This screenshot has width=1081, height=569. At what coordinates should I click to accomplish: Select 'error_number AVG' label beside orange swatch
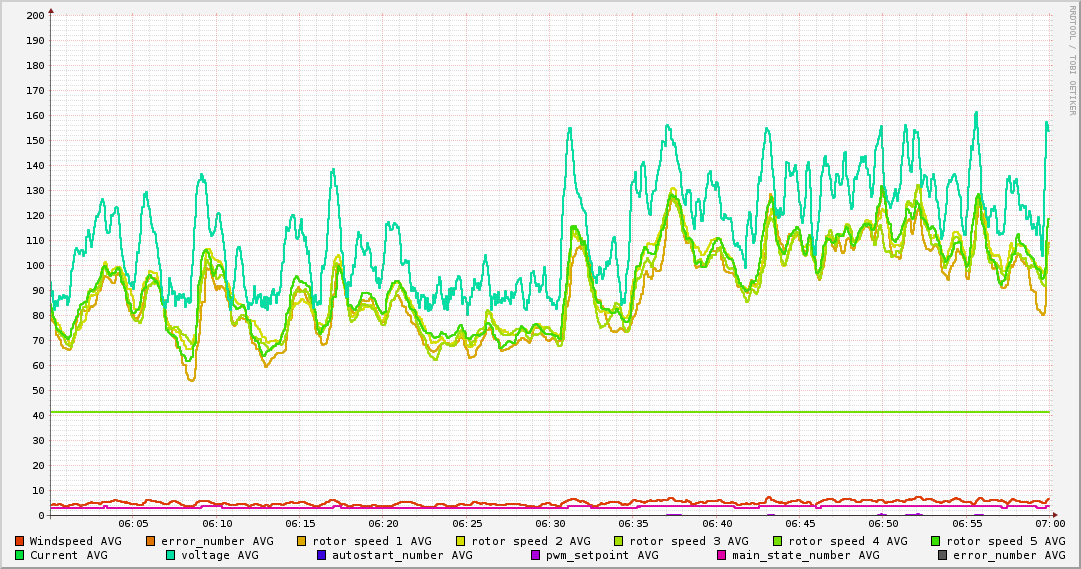(x=217, y=541)
